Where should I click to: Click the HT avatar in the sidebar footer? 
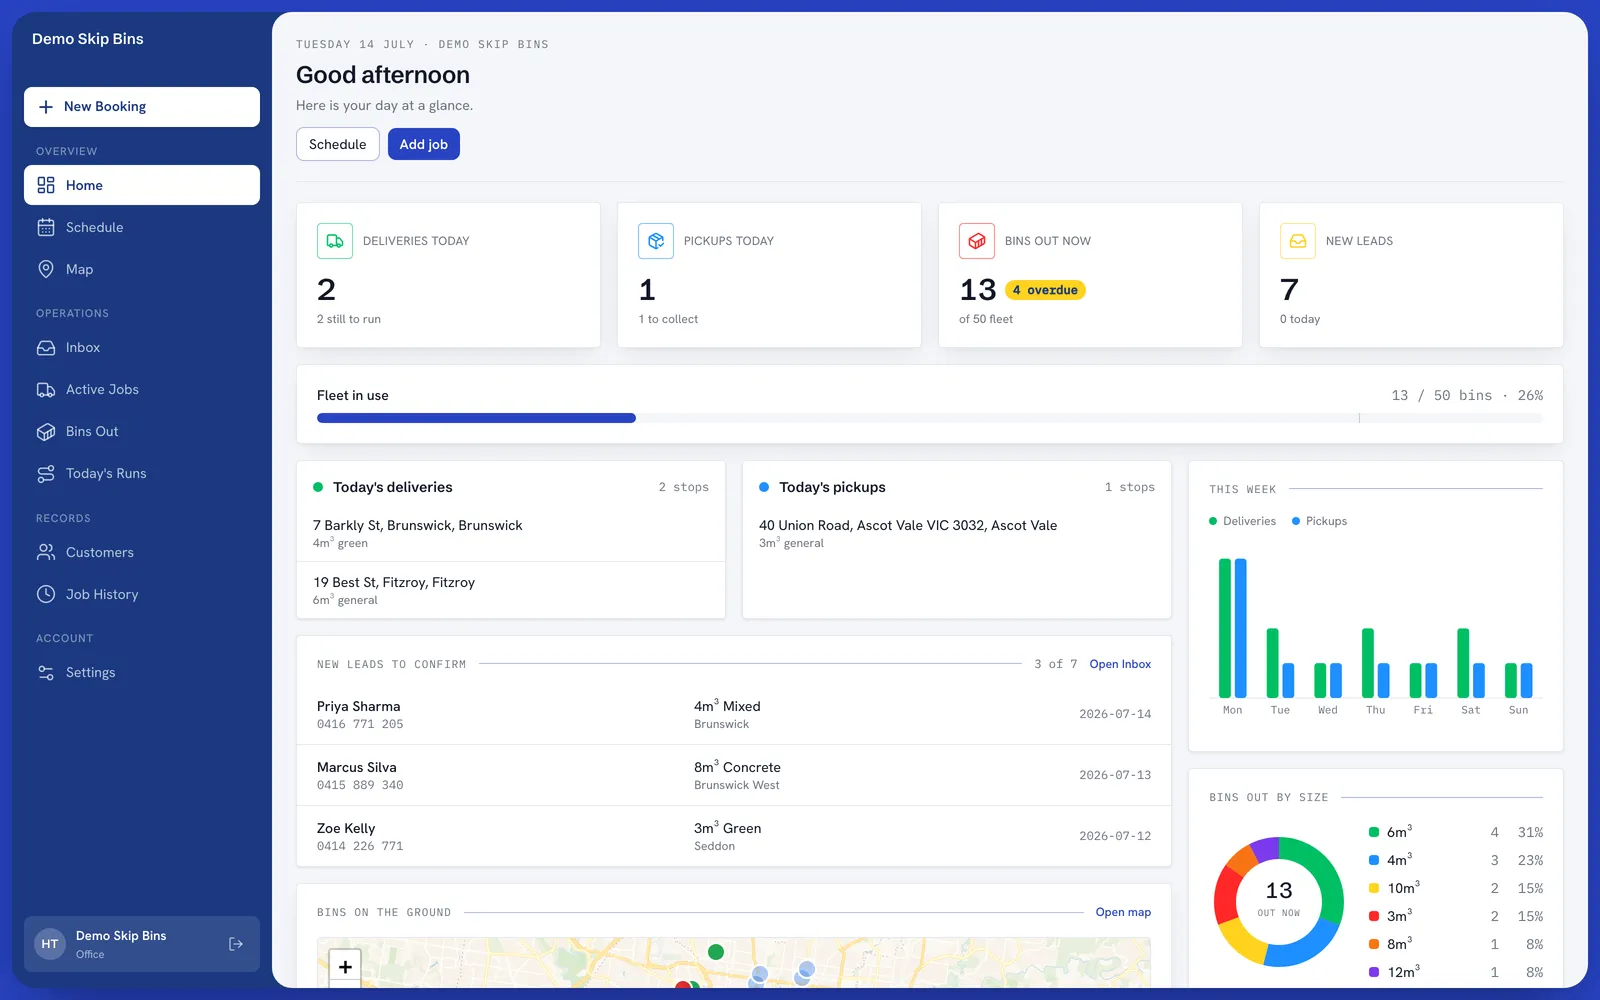[x=50, y=944]
